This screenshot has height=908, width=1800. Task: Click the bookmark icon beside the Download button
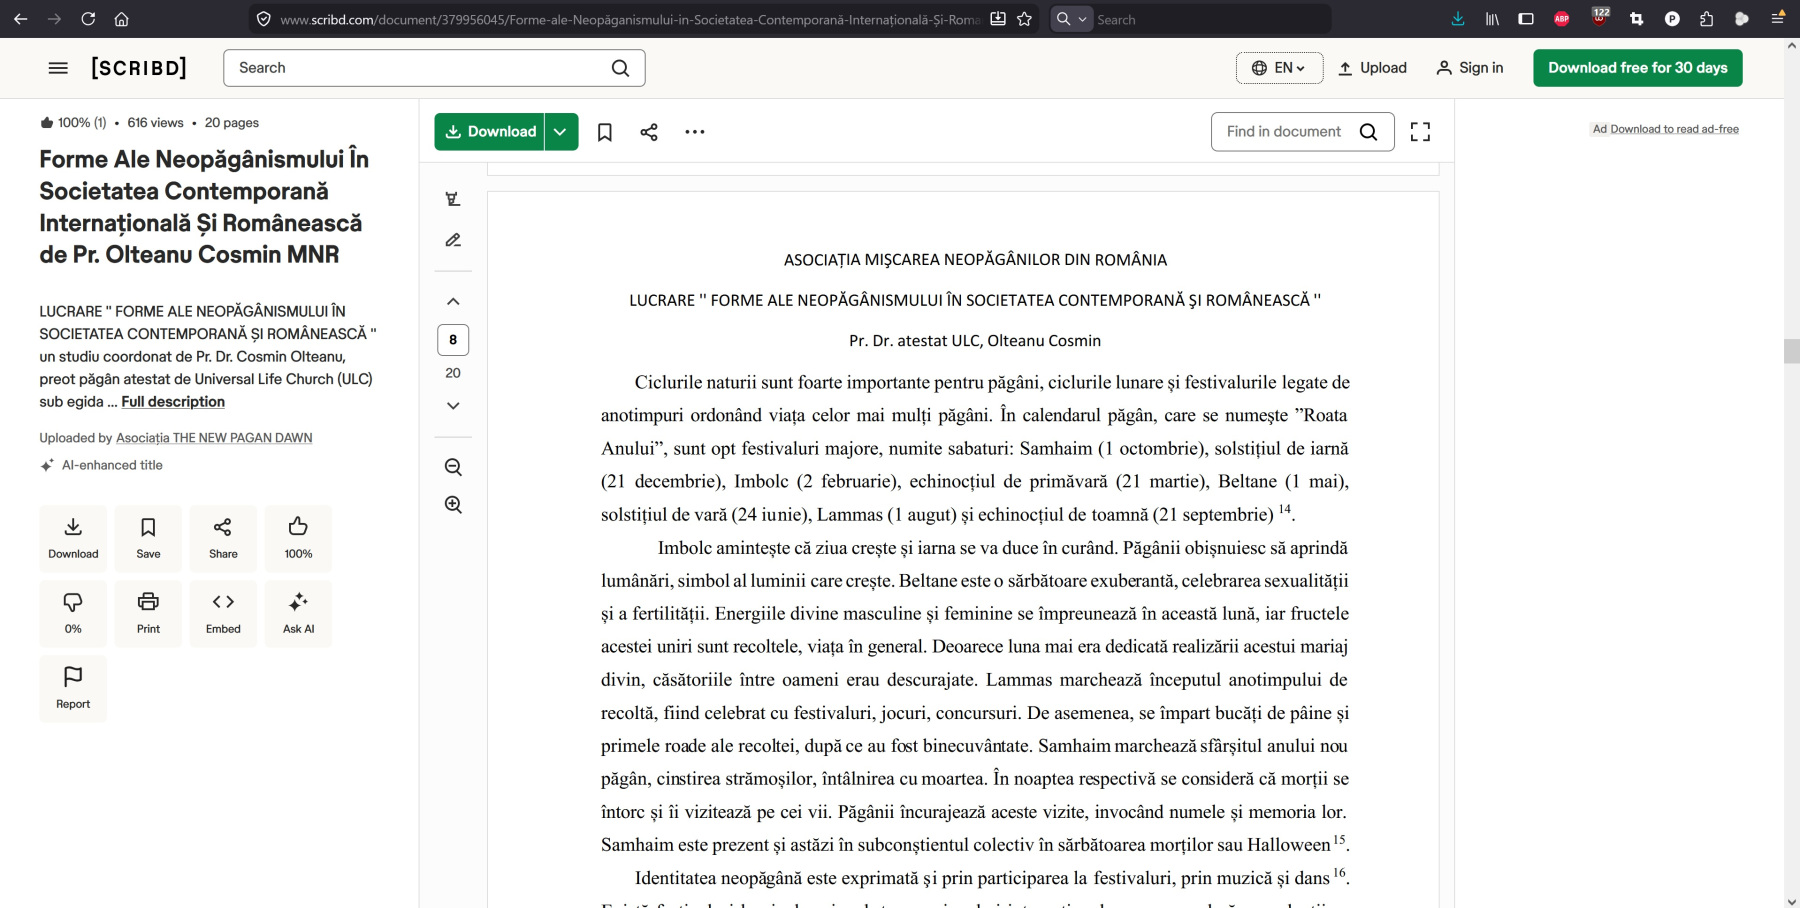click(604, 132)
